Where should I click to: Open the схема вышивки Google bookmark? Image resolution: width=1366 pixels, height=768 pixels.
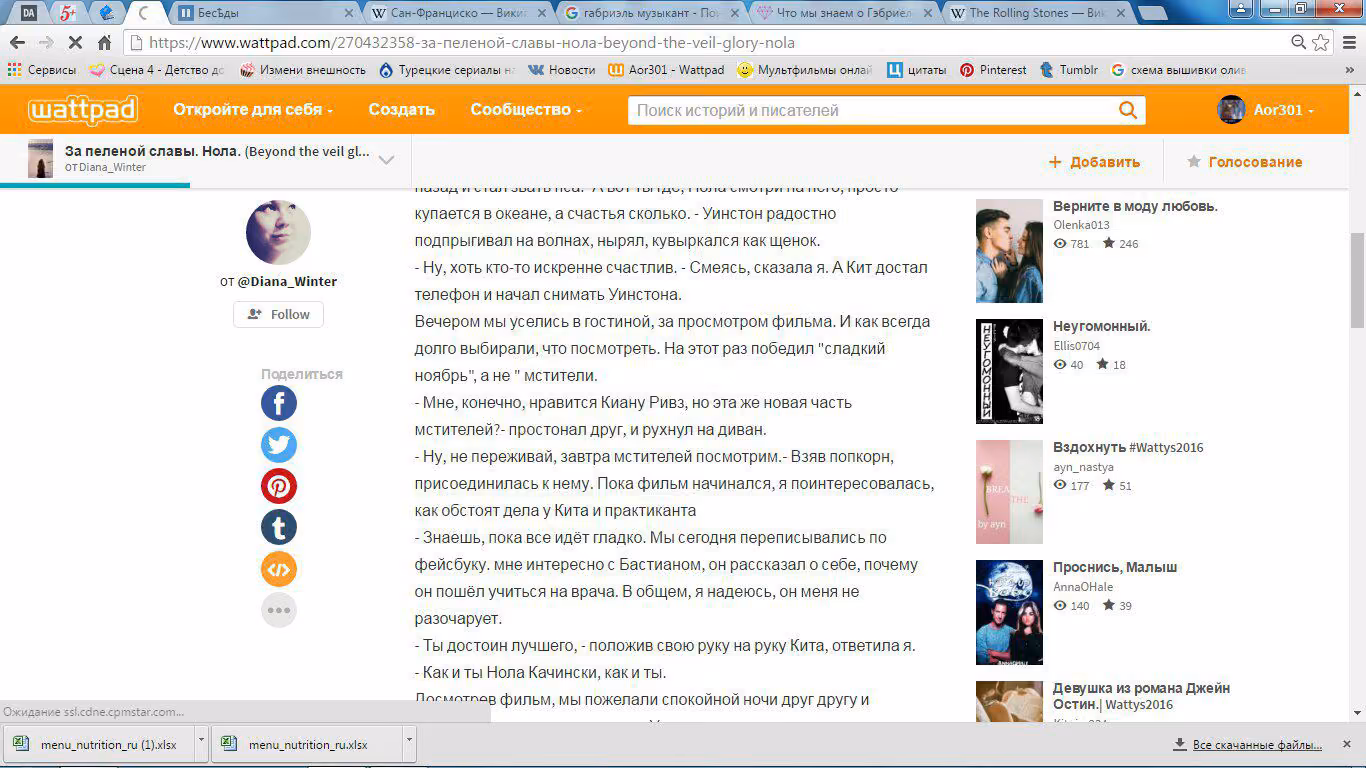pos(1177,70)
